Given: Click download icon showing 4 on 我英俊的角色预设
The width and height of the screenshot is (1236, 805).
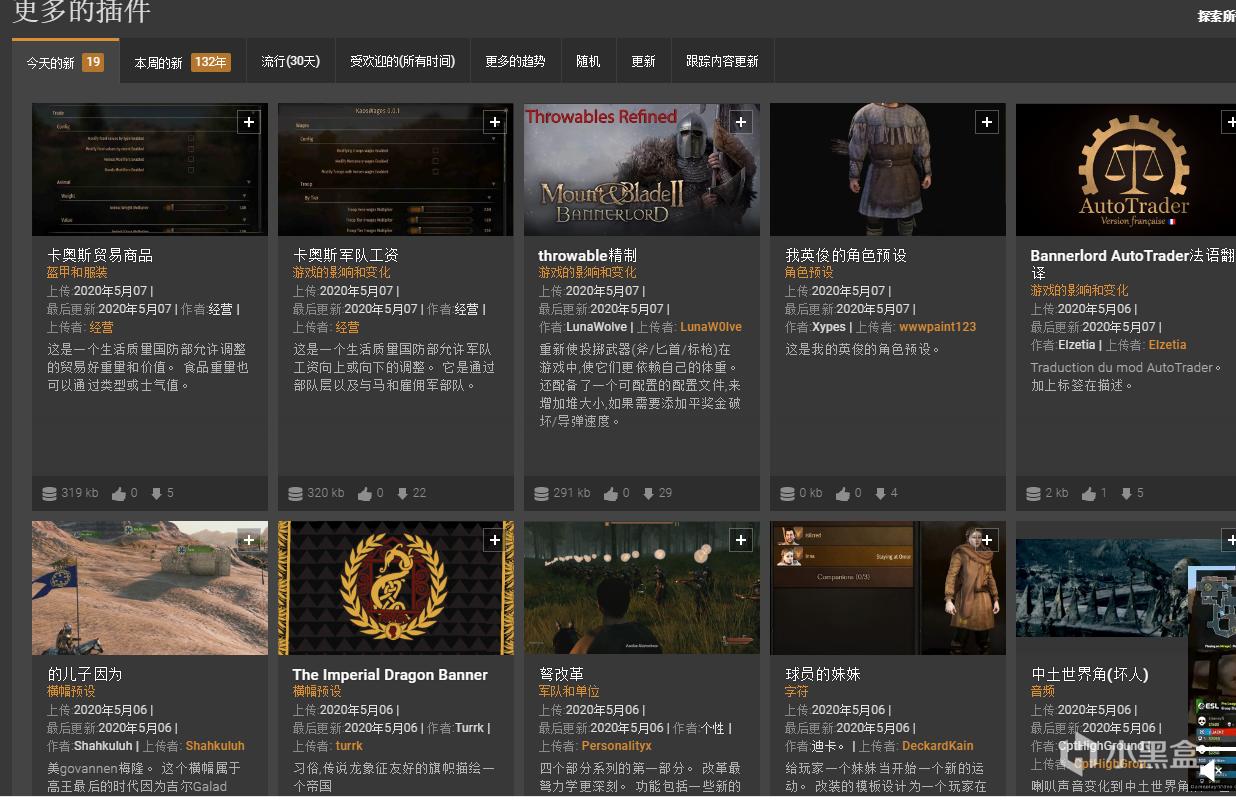Looking at the screenshot, I should tap(881, 493).
